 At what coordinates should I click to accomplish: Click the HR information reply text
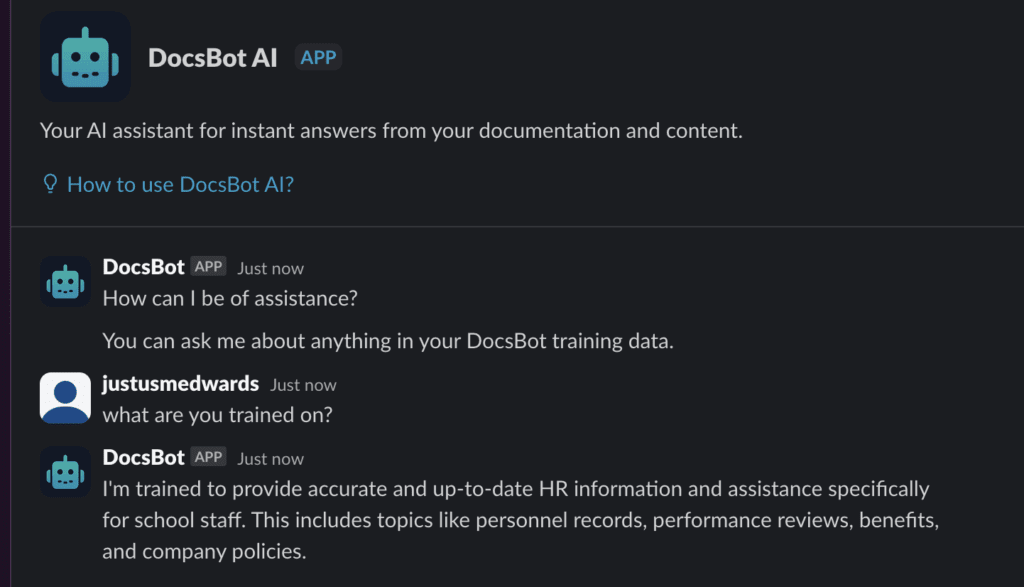(x=515, y=520)
